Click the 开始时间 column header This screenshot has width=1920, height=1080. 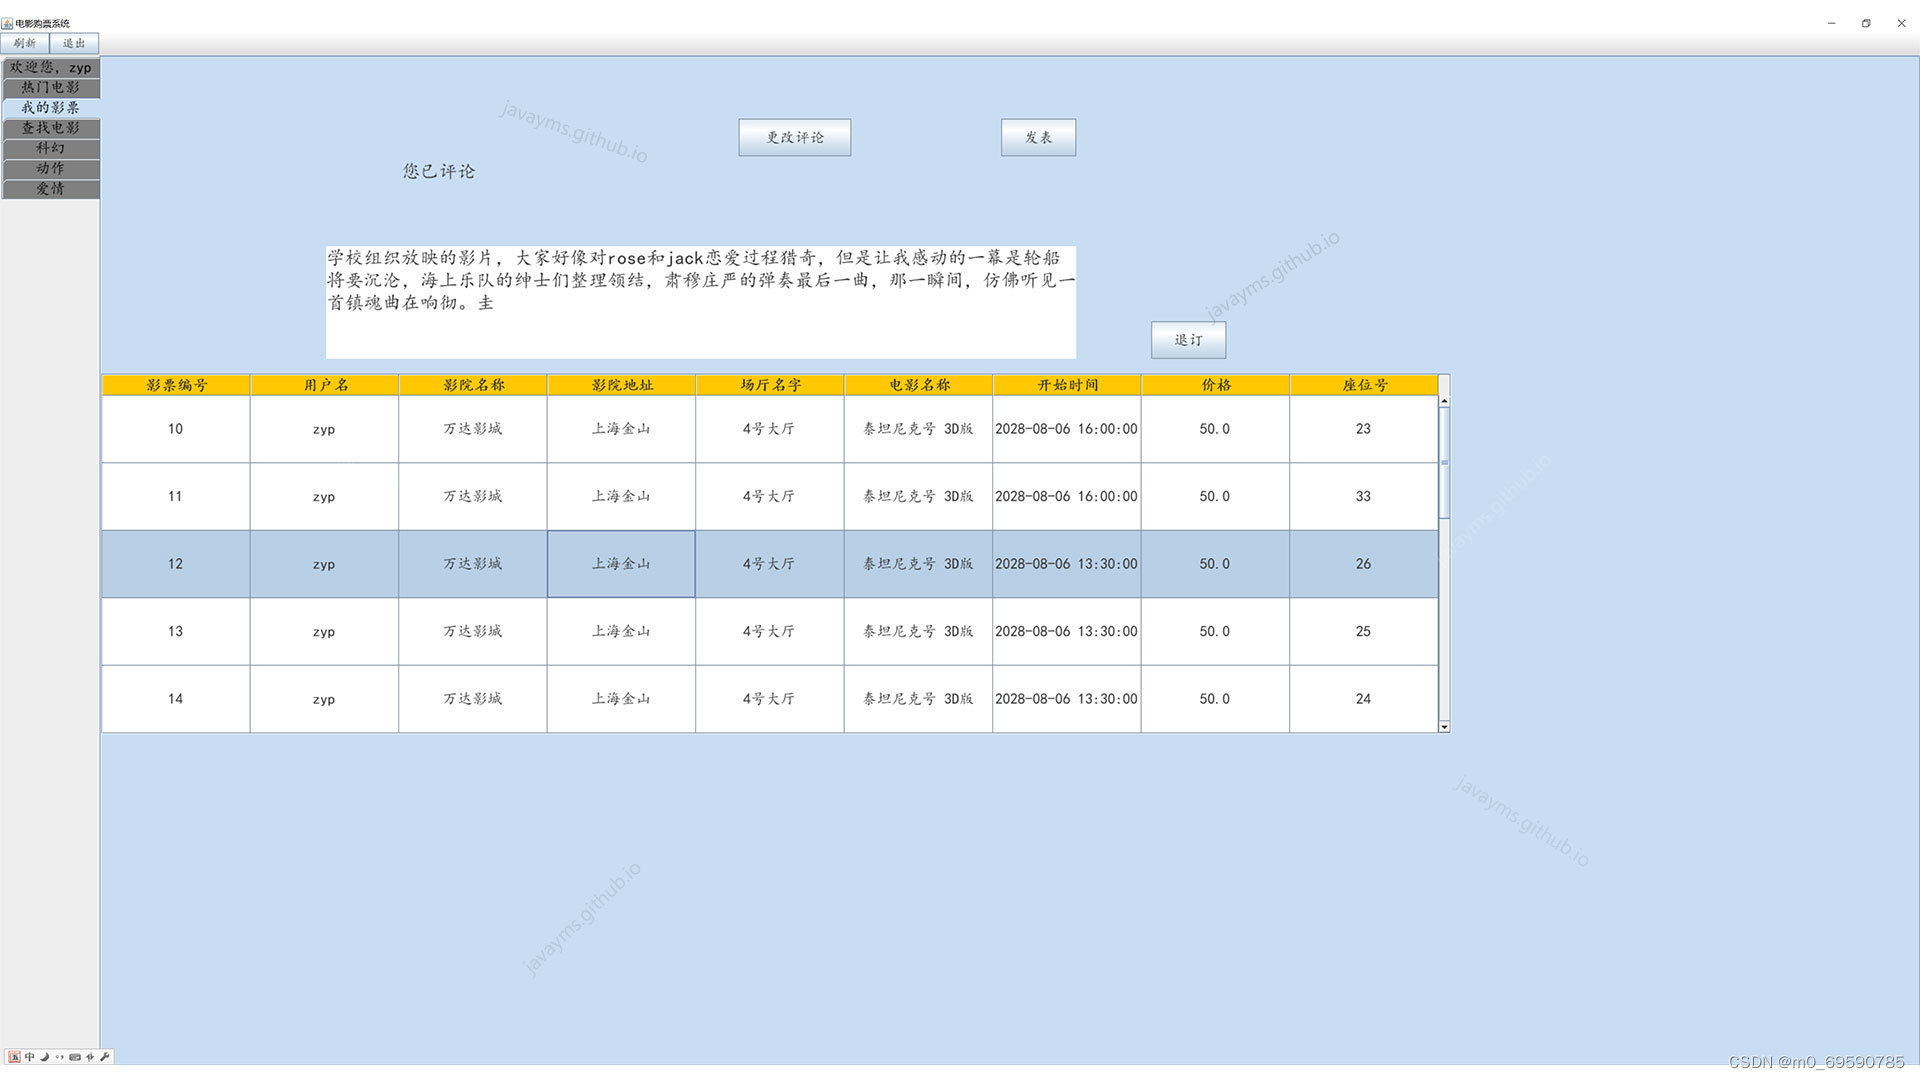(x=1067, y=385)
